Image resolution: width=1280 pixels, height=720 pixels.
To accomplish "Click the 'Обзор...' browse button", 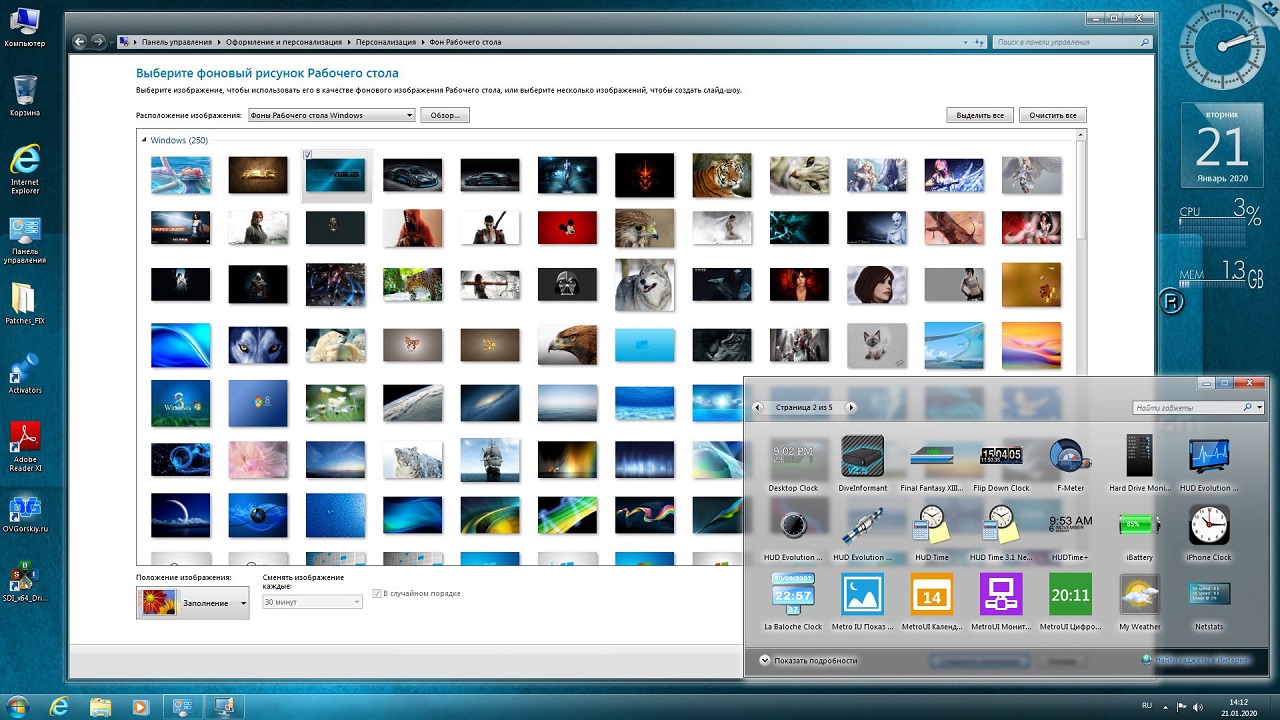I will tap(444, 115).
